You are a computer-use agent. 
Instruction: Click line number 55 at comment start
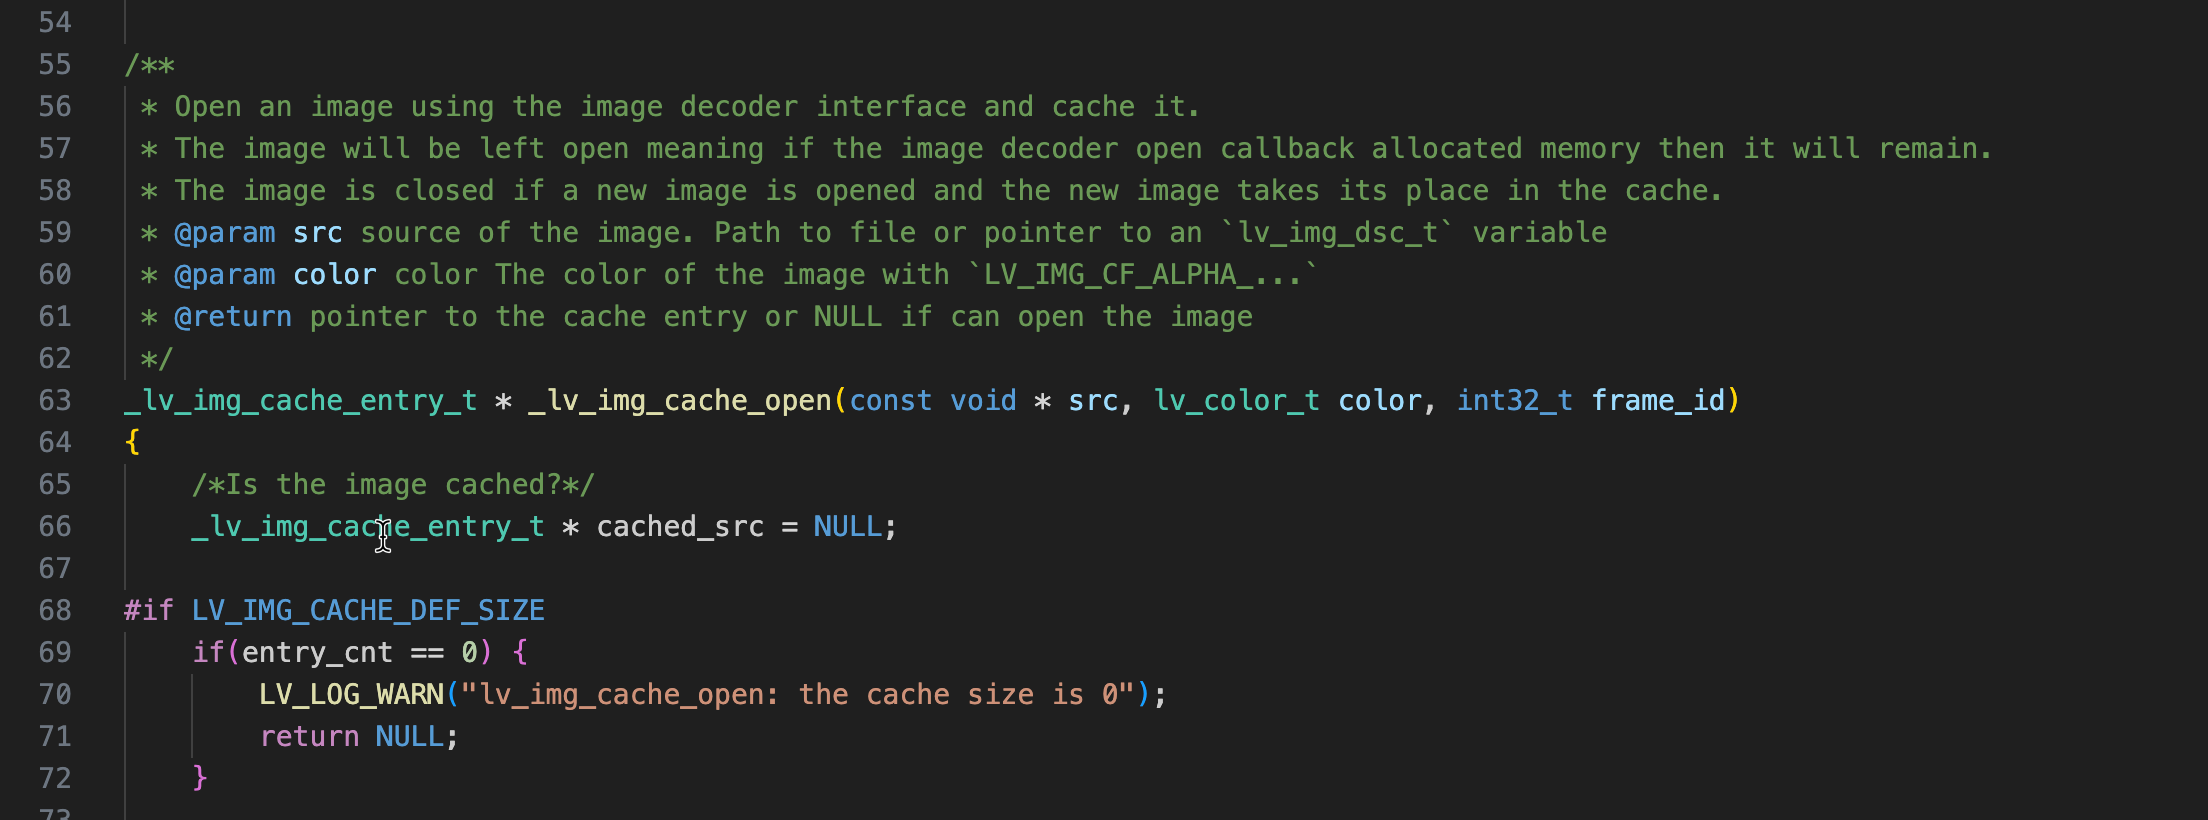(55, 64)
